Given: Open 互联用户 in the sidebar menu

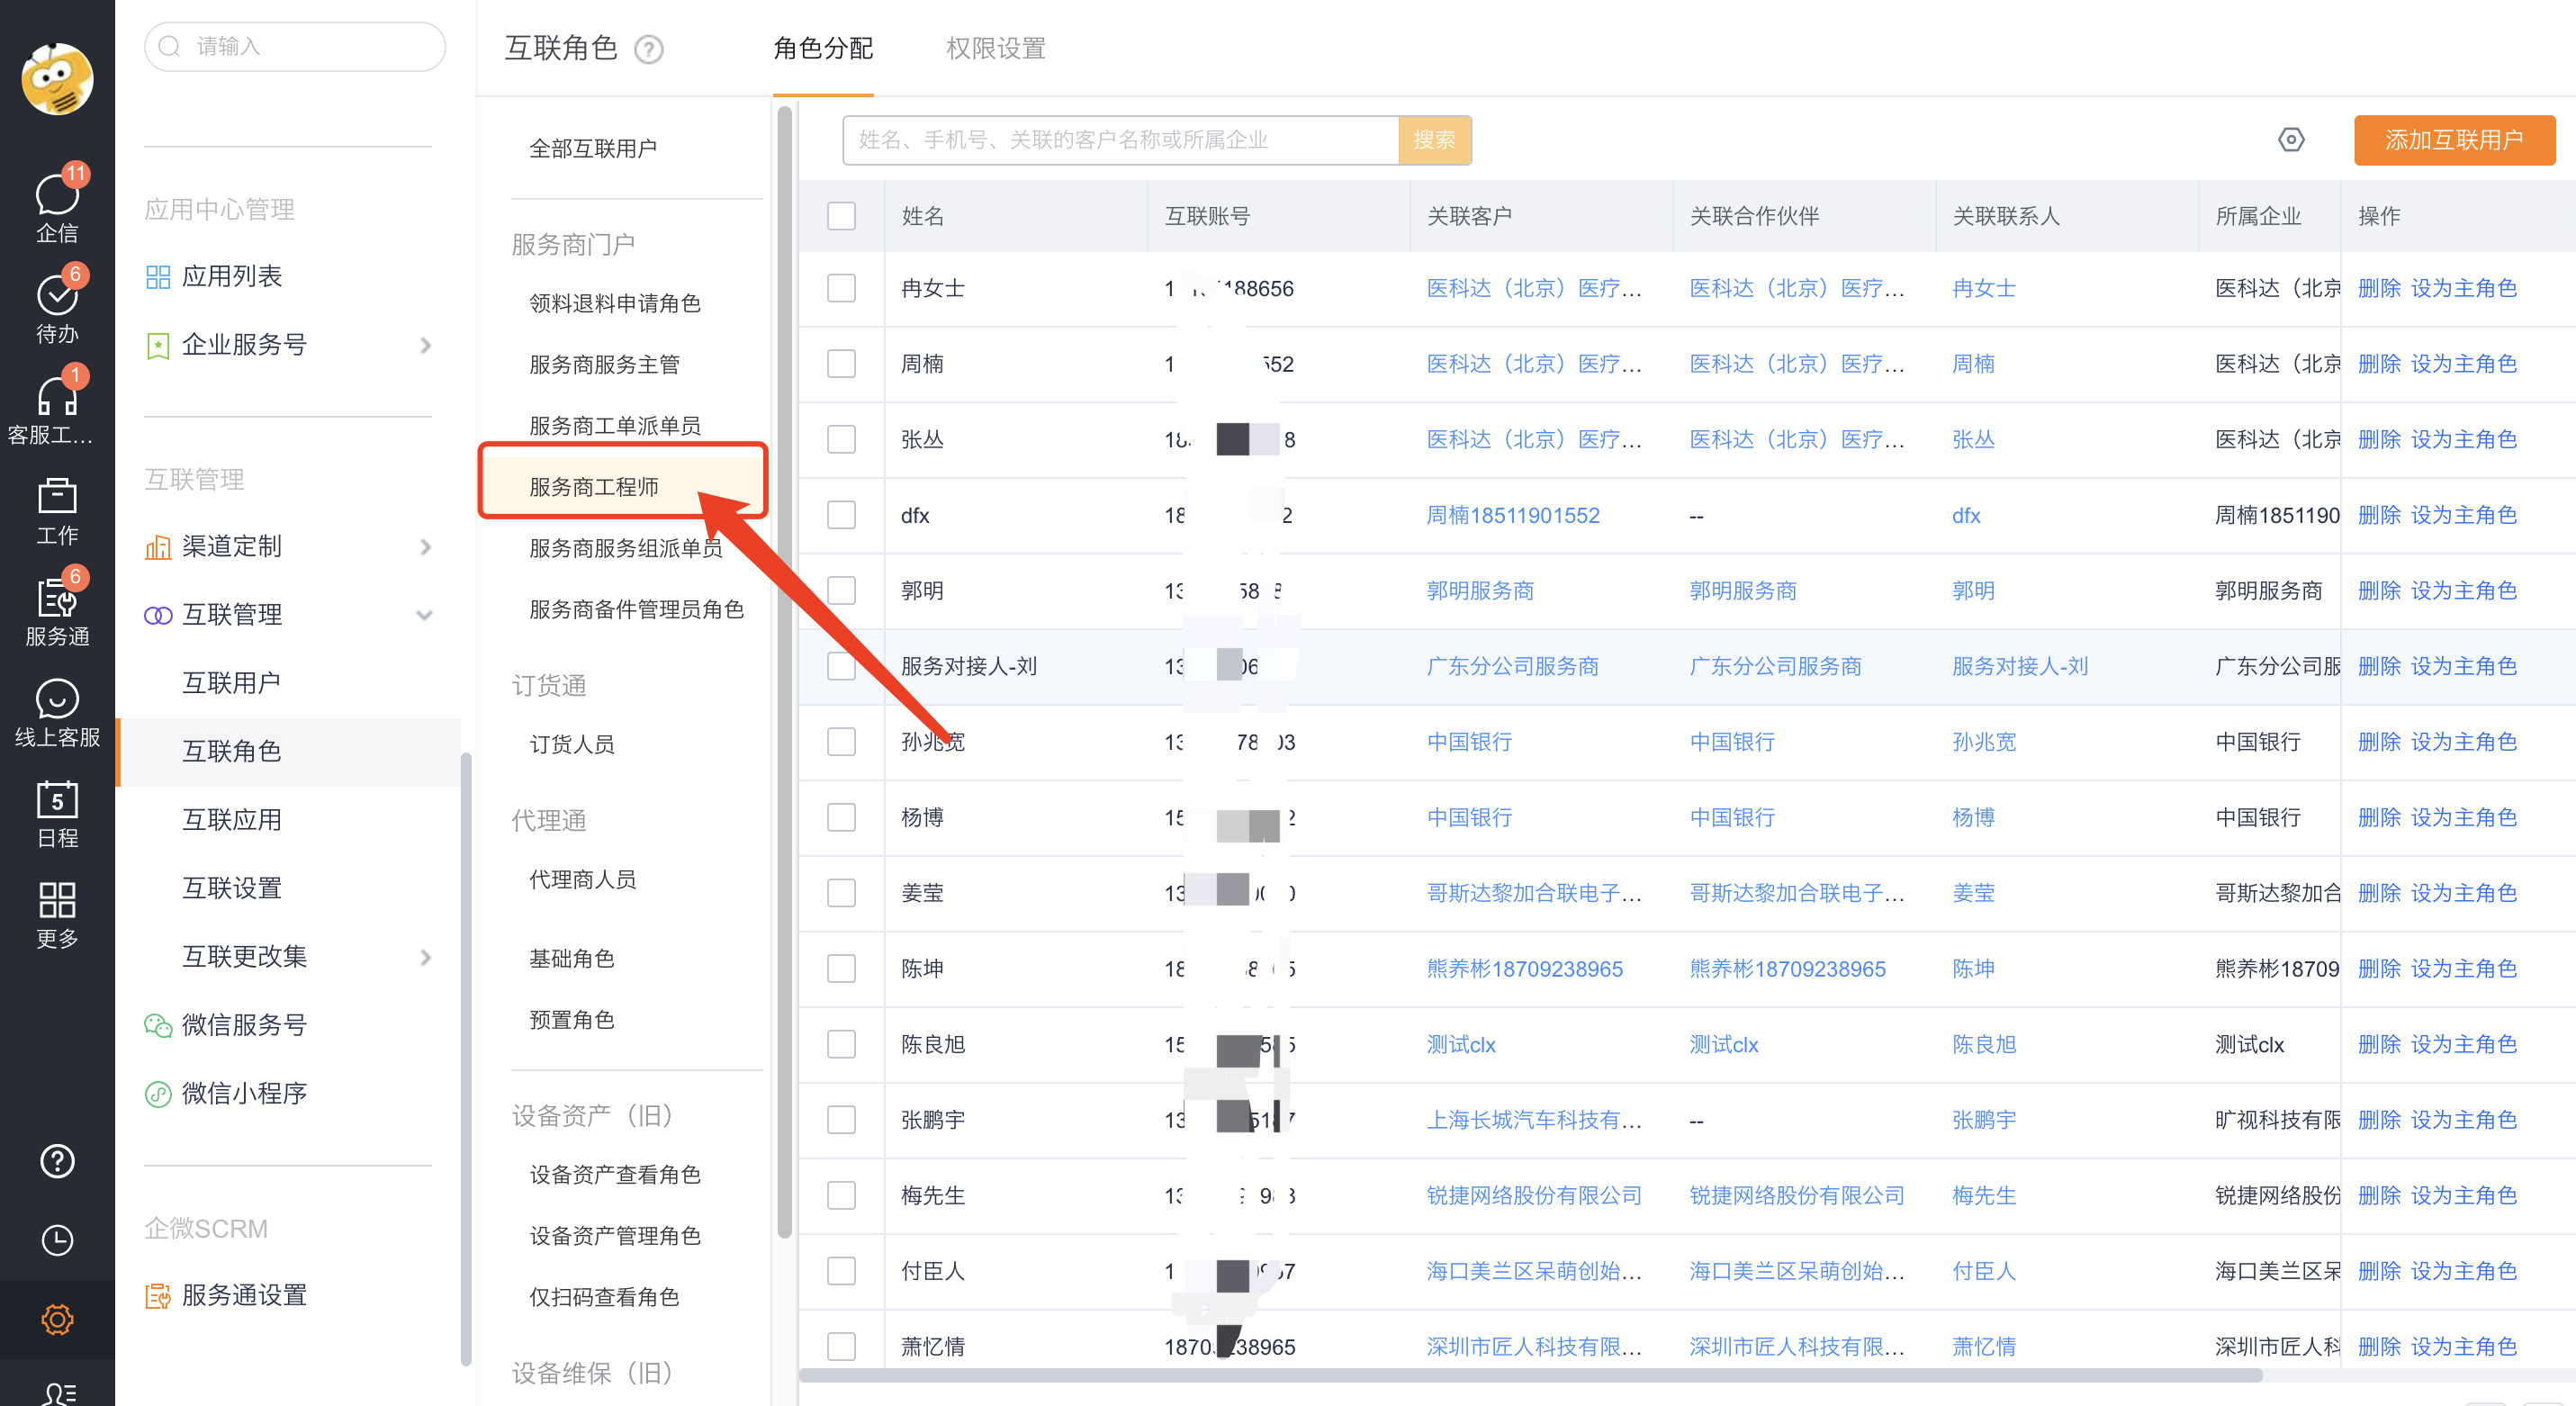Looking at the screenshot, I should [231, 683].
